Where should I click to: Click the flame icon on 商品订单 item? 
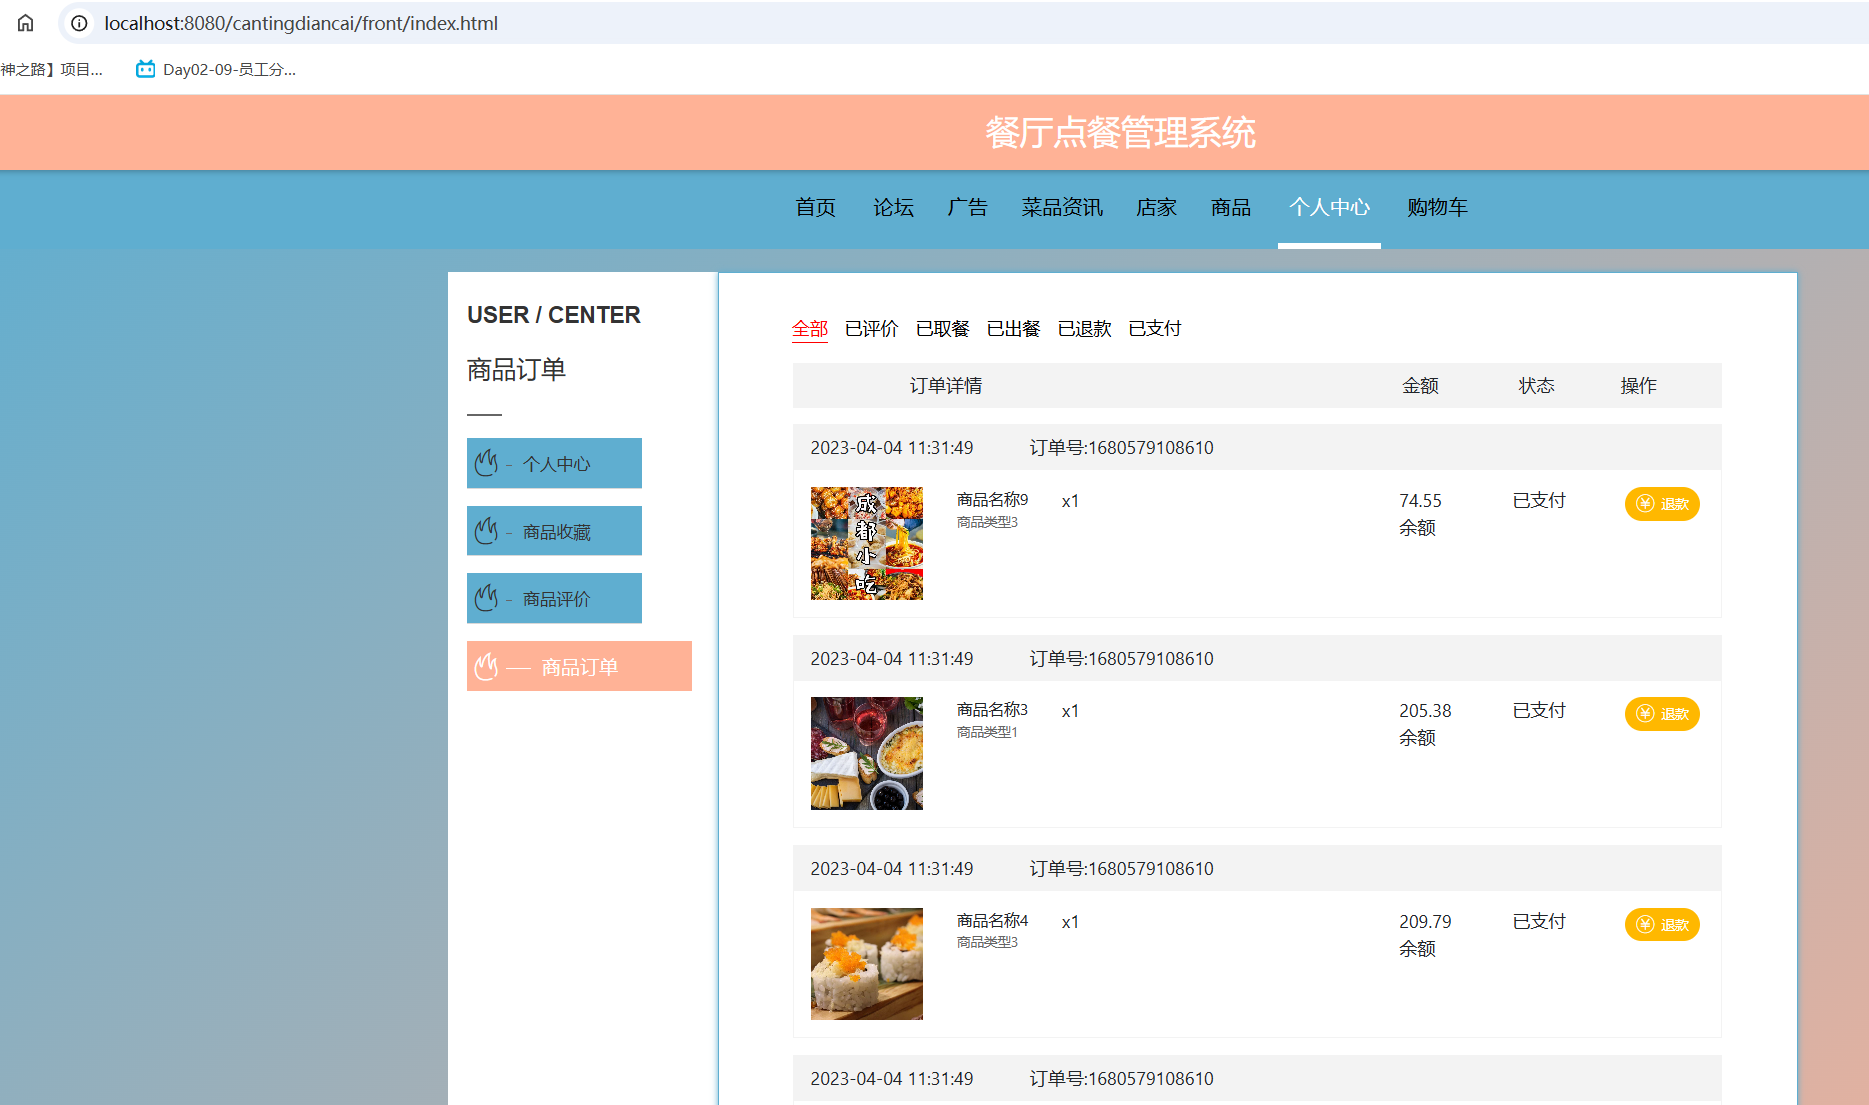[x=487, y=665]
